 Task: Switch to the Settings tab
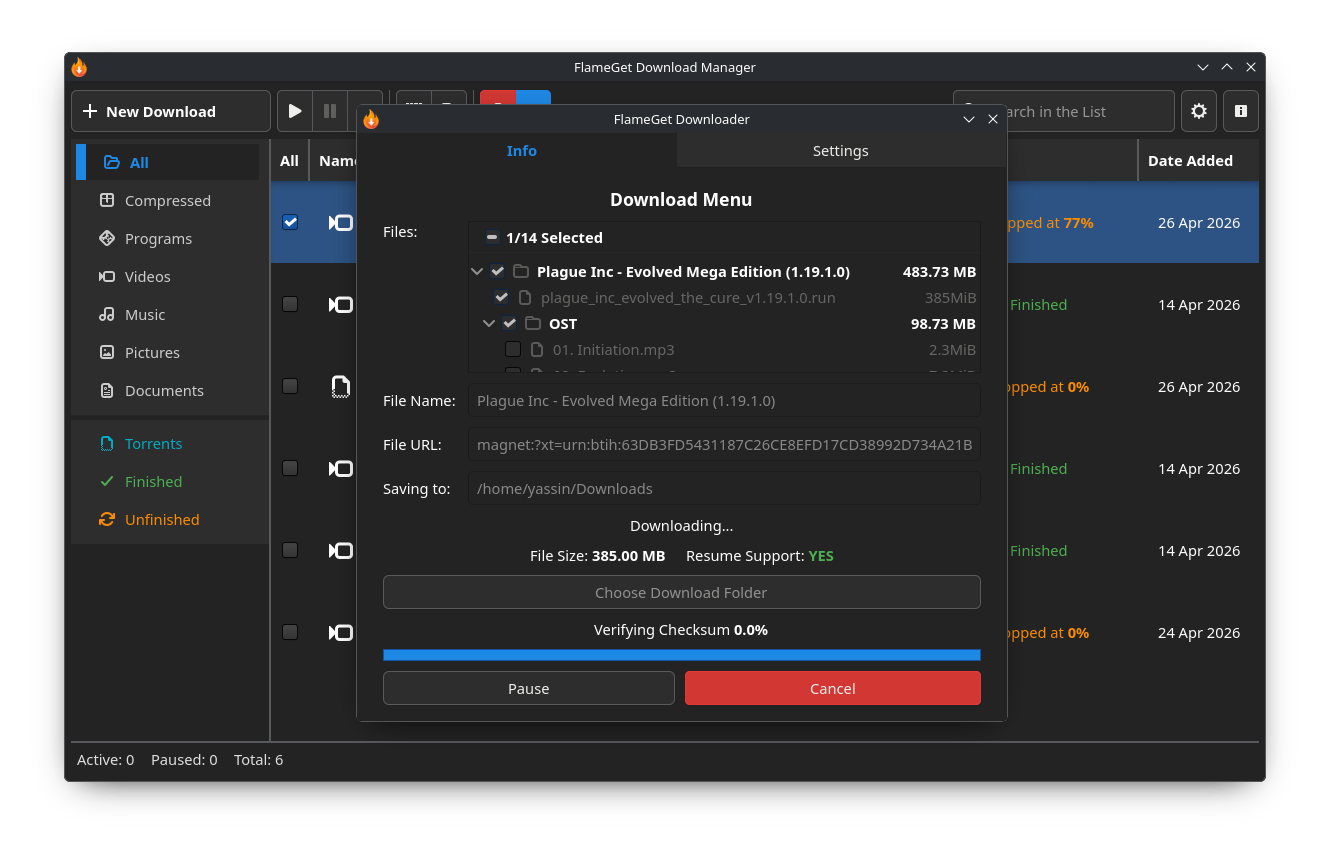point(841,151)
